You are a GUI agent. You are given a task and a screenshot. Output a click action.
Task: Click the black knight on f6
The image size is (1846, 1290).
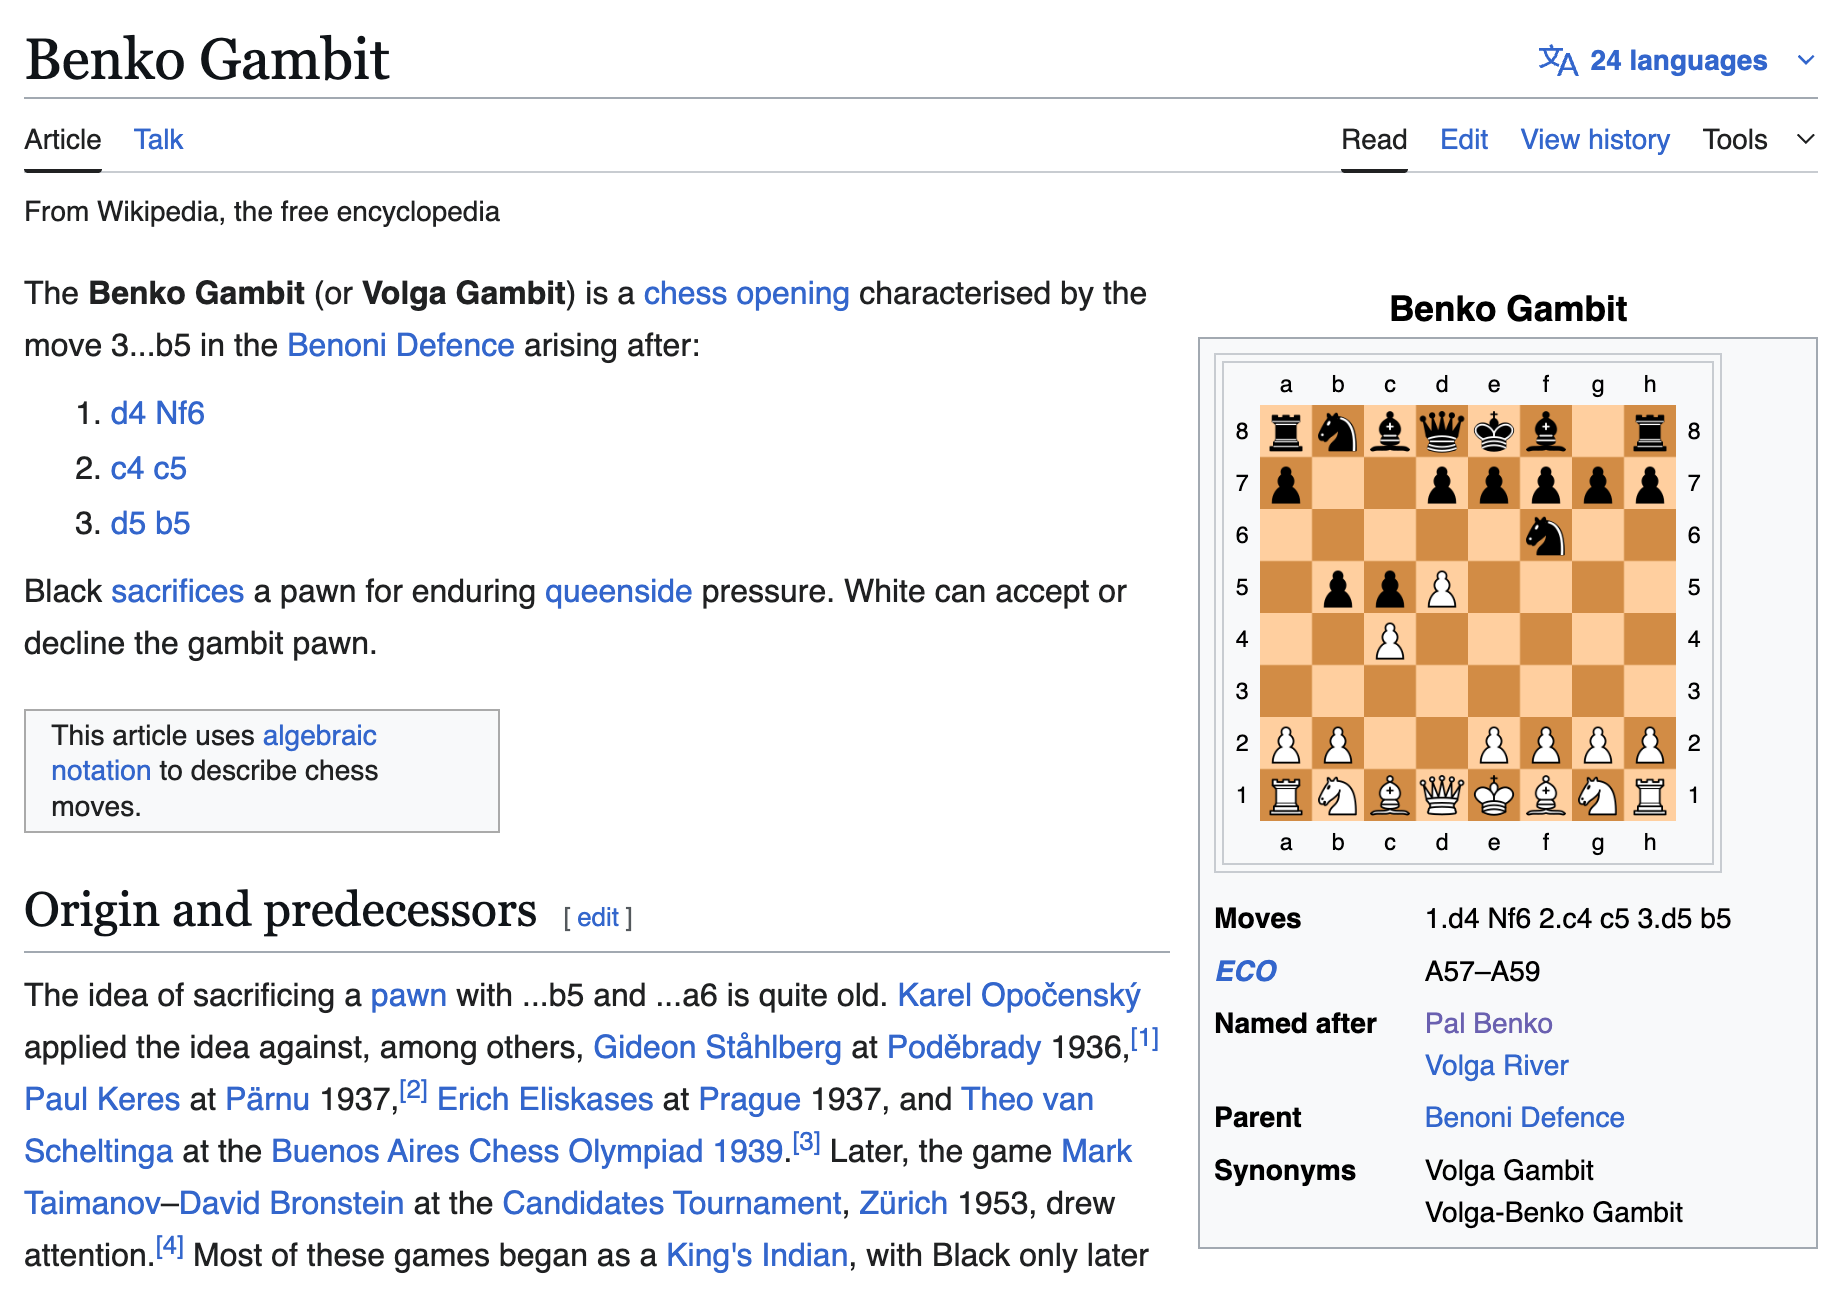click(x=1545, y=535)
